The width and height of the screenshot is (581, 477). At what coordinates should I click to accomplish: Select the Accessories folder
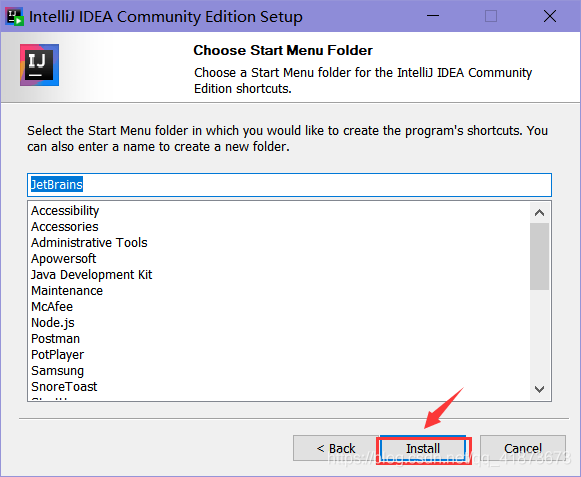pyautogui.click(x=65, y=226)
